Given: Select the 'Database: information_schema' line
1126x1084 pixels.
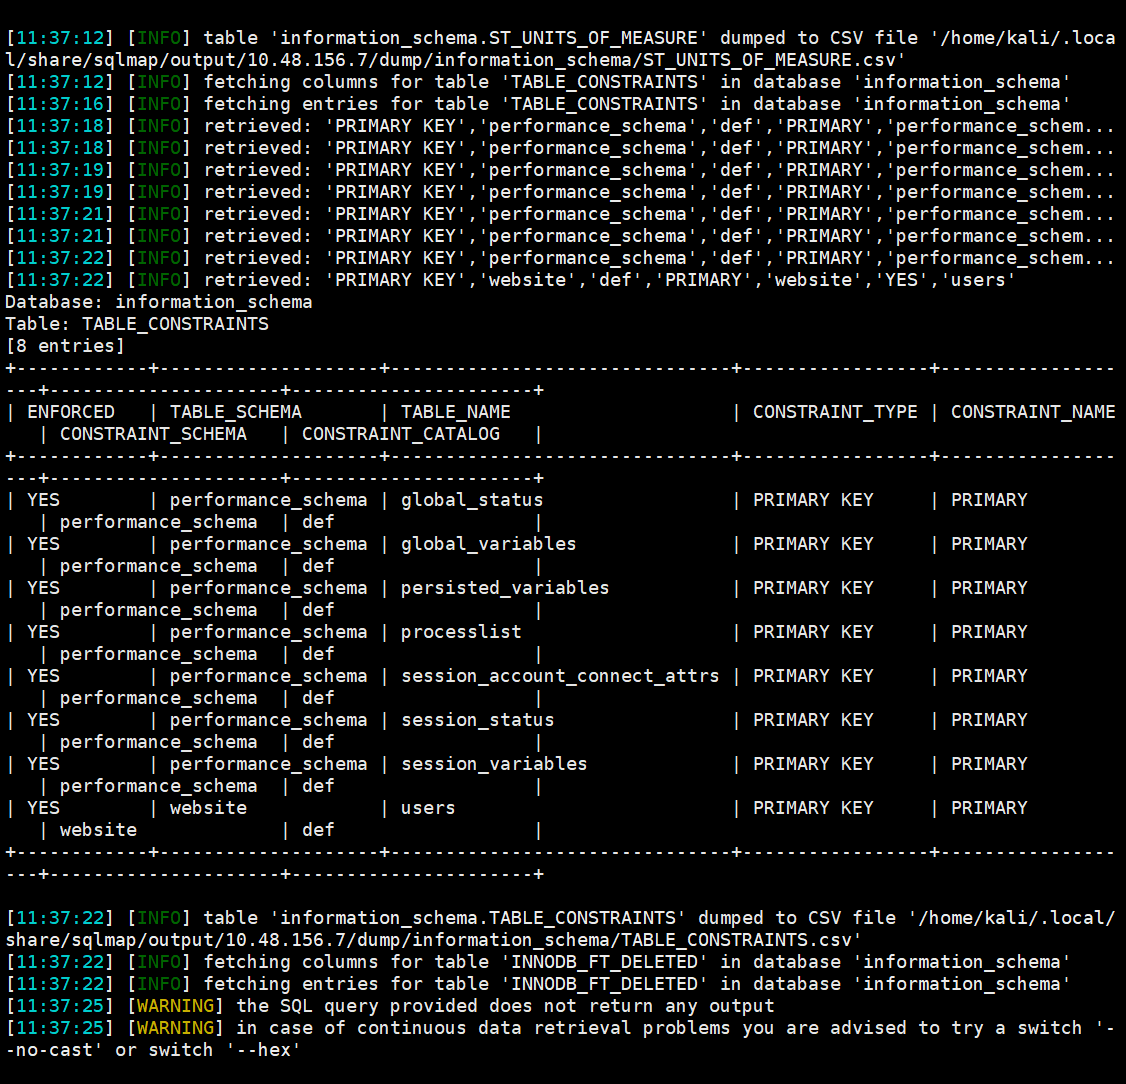Looking at the screenshot, I should click(x=159, y=302).
